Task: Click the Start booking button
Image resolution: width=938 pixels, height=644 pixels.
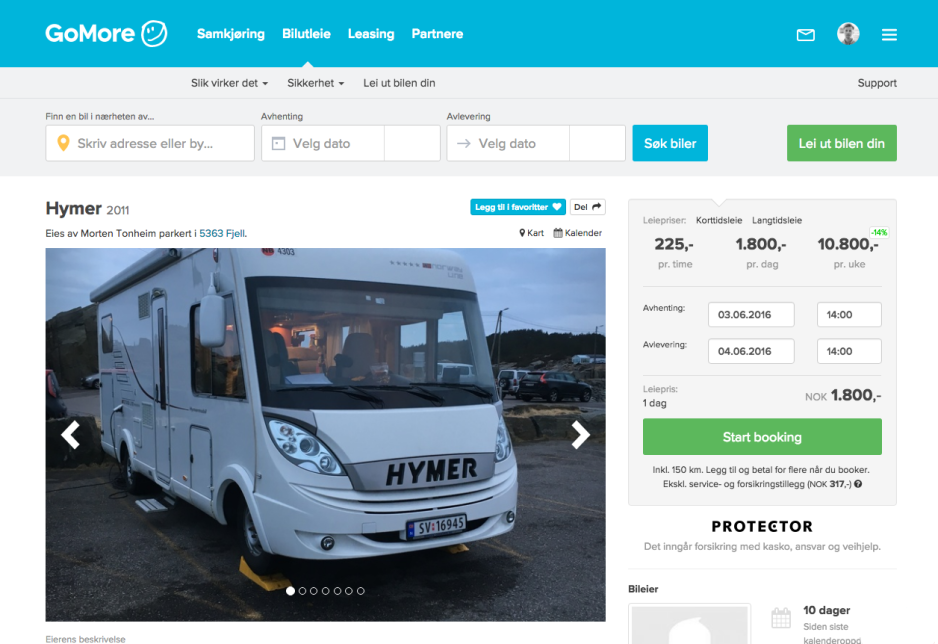Action: pos(762,437)
